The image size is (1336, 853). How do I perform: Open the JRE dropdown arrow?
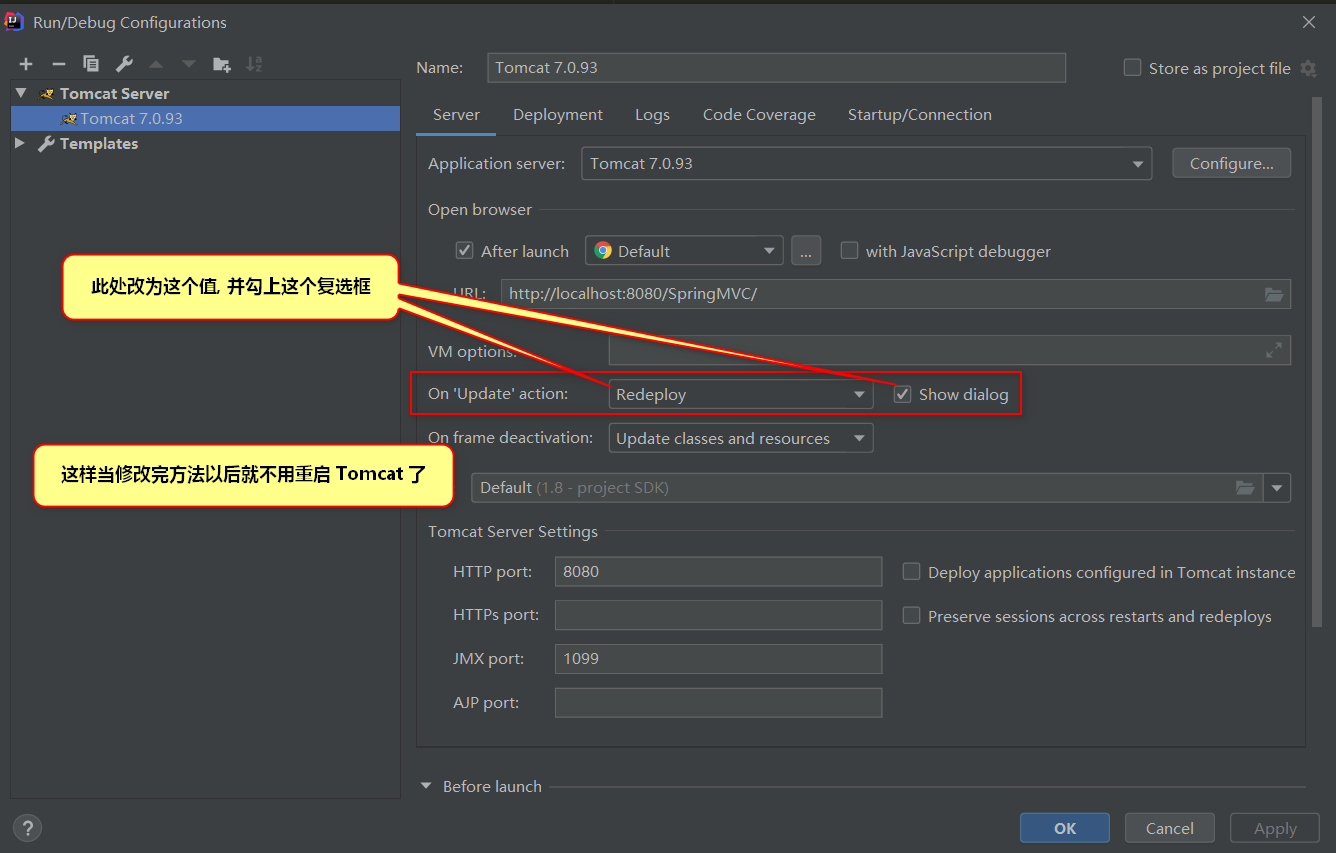pos(1277,488)
